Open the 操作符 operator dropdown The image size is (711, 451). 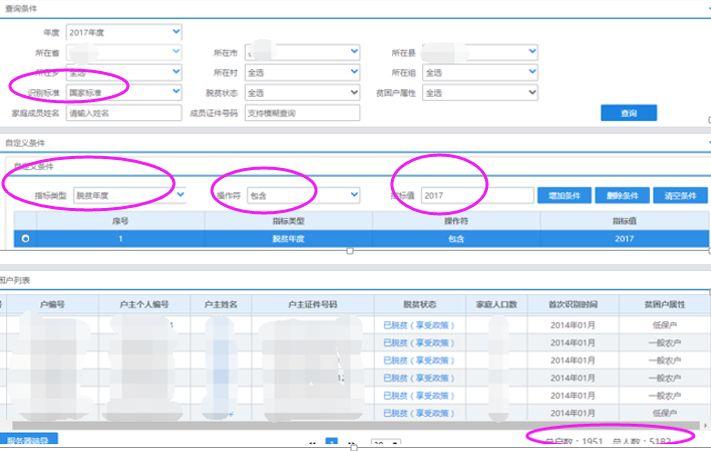tap(302, 196)
